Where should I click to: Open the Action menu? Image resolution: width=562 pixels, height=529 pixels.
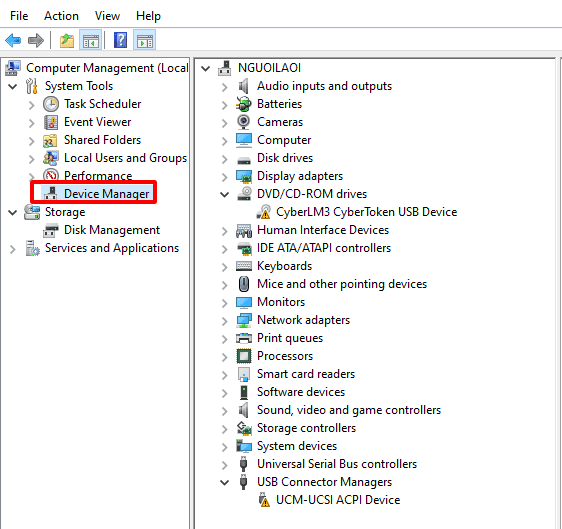pyautogui.click(x=61, y=16)
